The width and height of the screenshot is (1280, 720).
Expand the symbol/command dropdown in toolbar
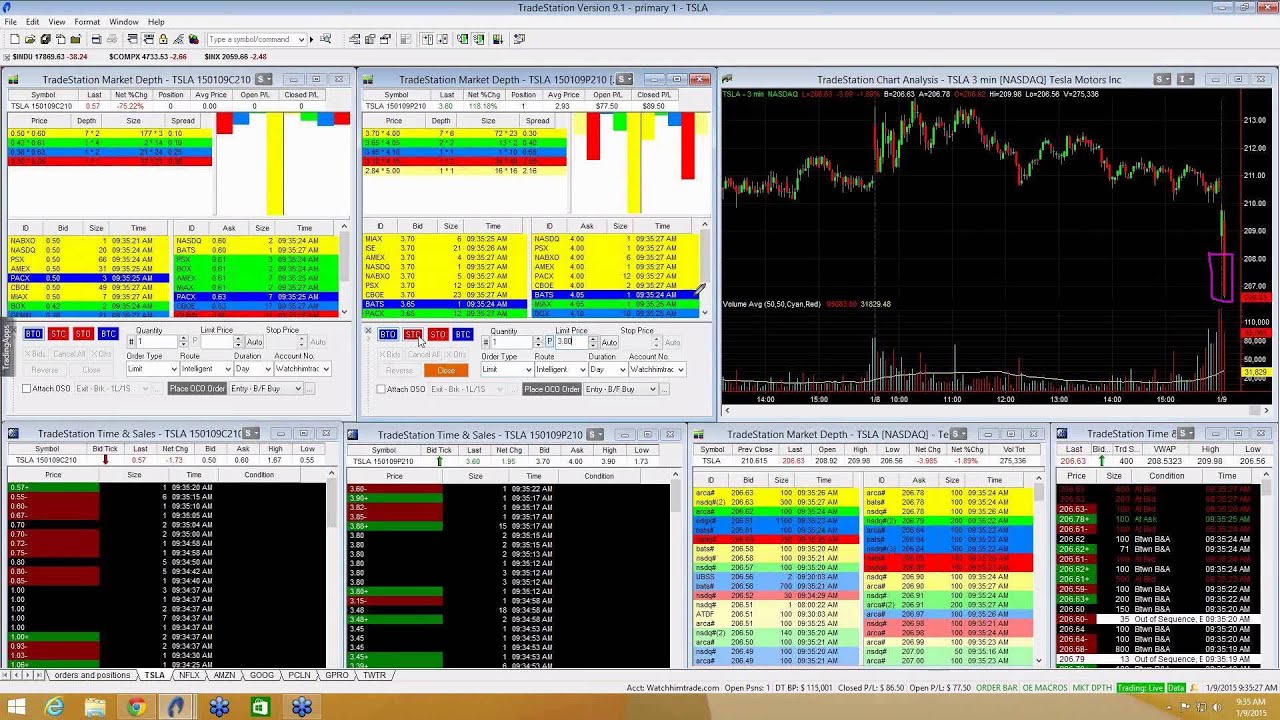(x=299, y=39)
